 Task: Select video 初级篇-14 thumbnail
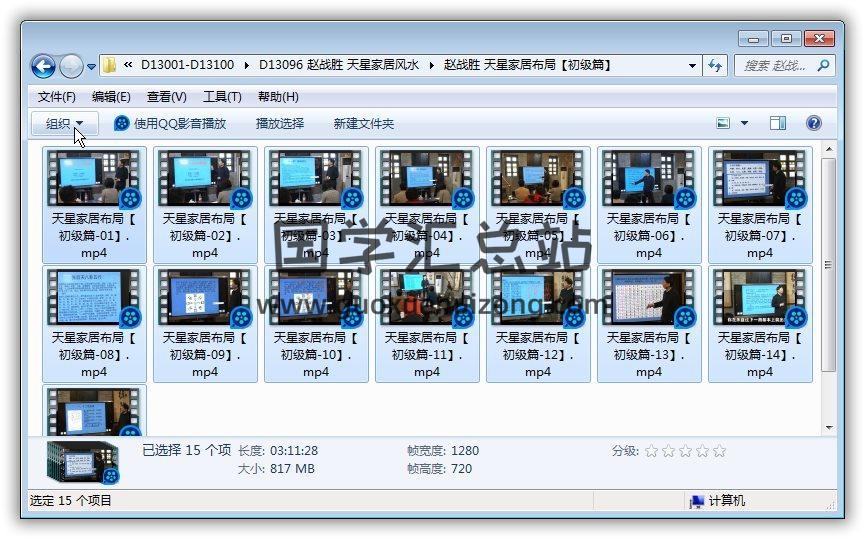pyautogui.click(x=760, y=298)
